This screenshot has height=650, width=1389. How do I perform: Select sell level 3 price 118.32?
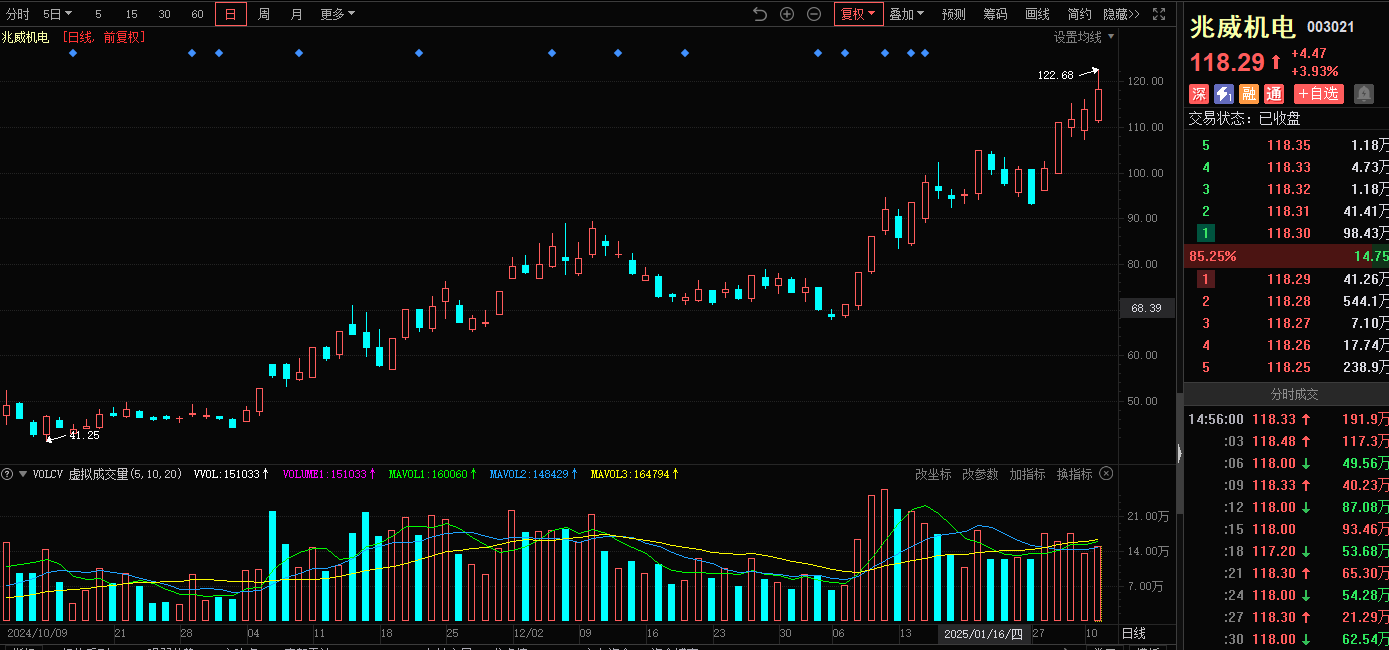pyautogui.click(x=1288, y=189)
